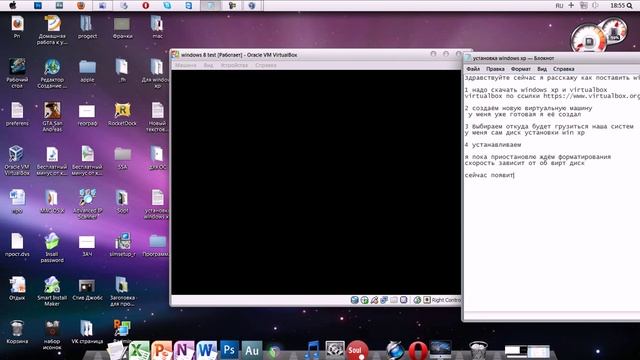Open the Формат menu in Notepad
Screen dimensions: 640x360
point(521,69)
